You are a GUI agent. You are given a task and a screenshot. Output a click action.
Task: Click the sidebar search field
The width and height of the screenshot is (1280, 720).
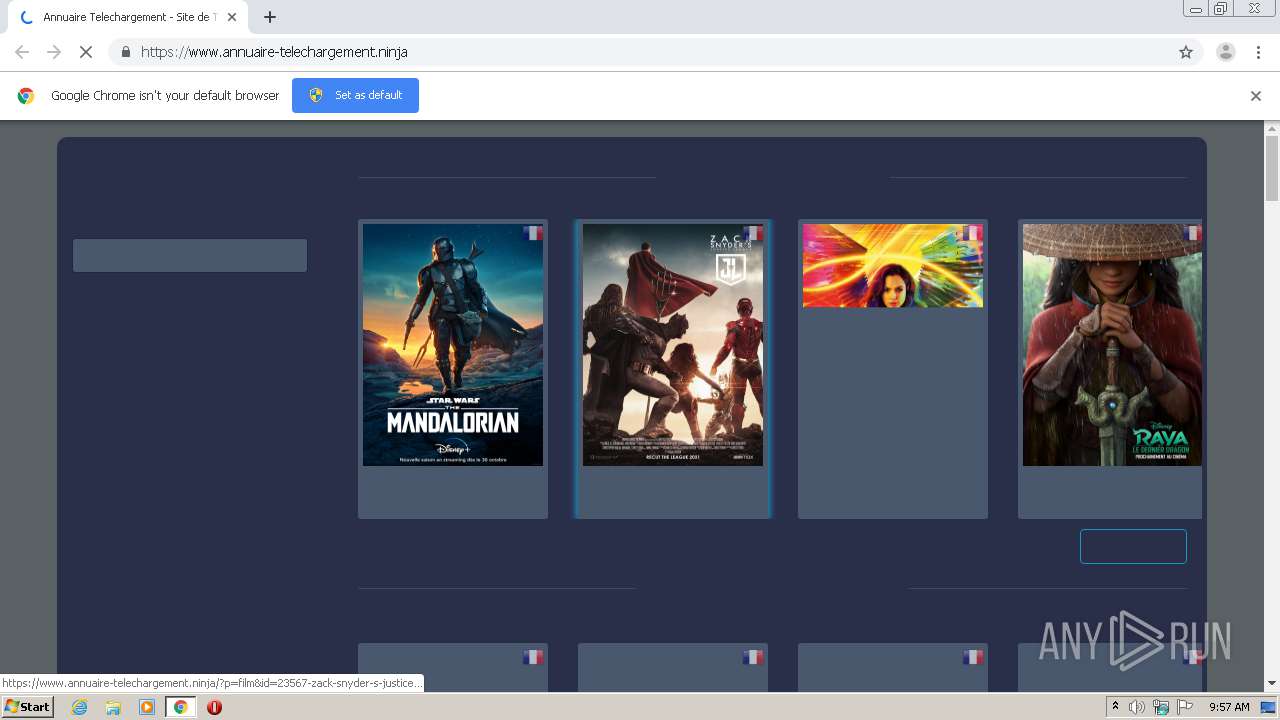click(190, 255)
